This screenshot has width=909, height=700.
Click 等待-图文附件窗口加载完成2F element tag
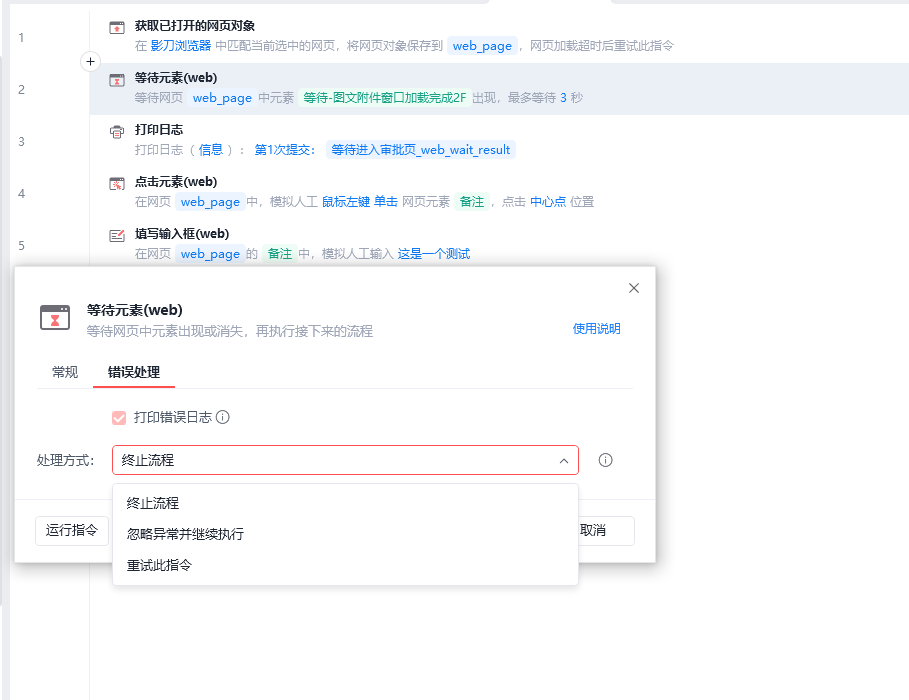click(384, 98)
